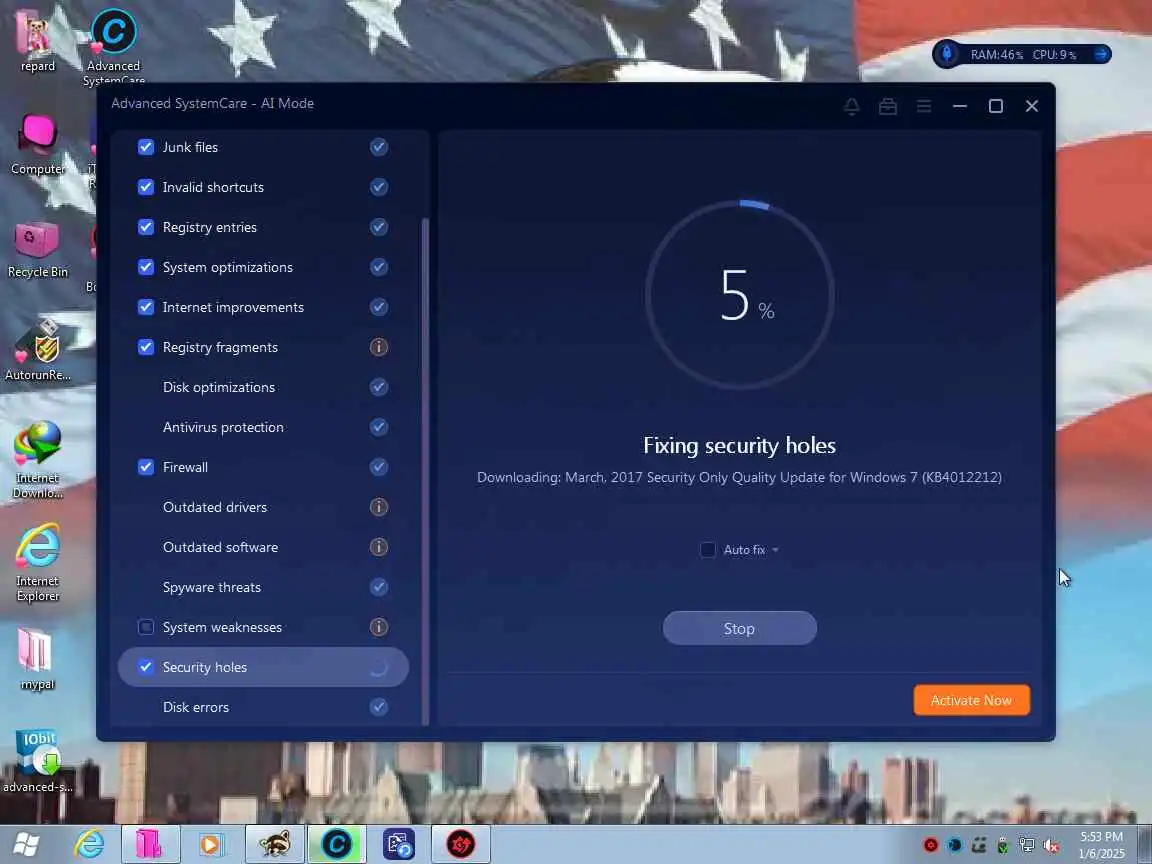Open the red circular taskbar app
Screen dimensions: 1152x864
click(x=461, y=844)
